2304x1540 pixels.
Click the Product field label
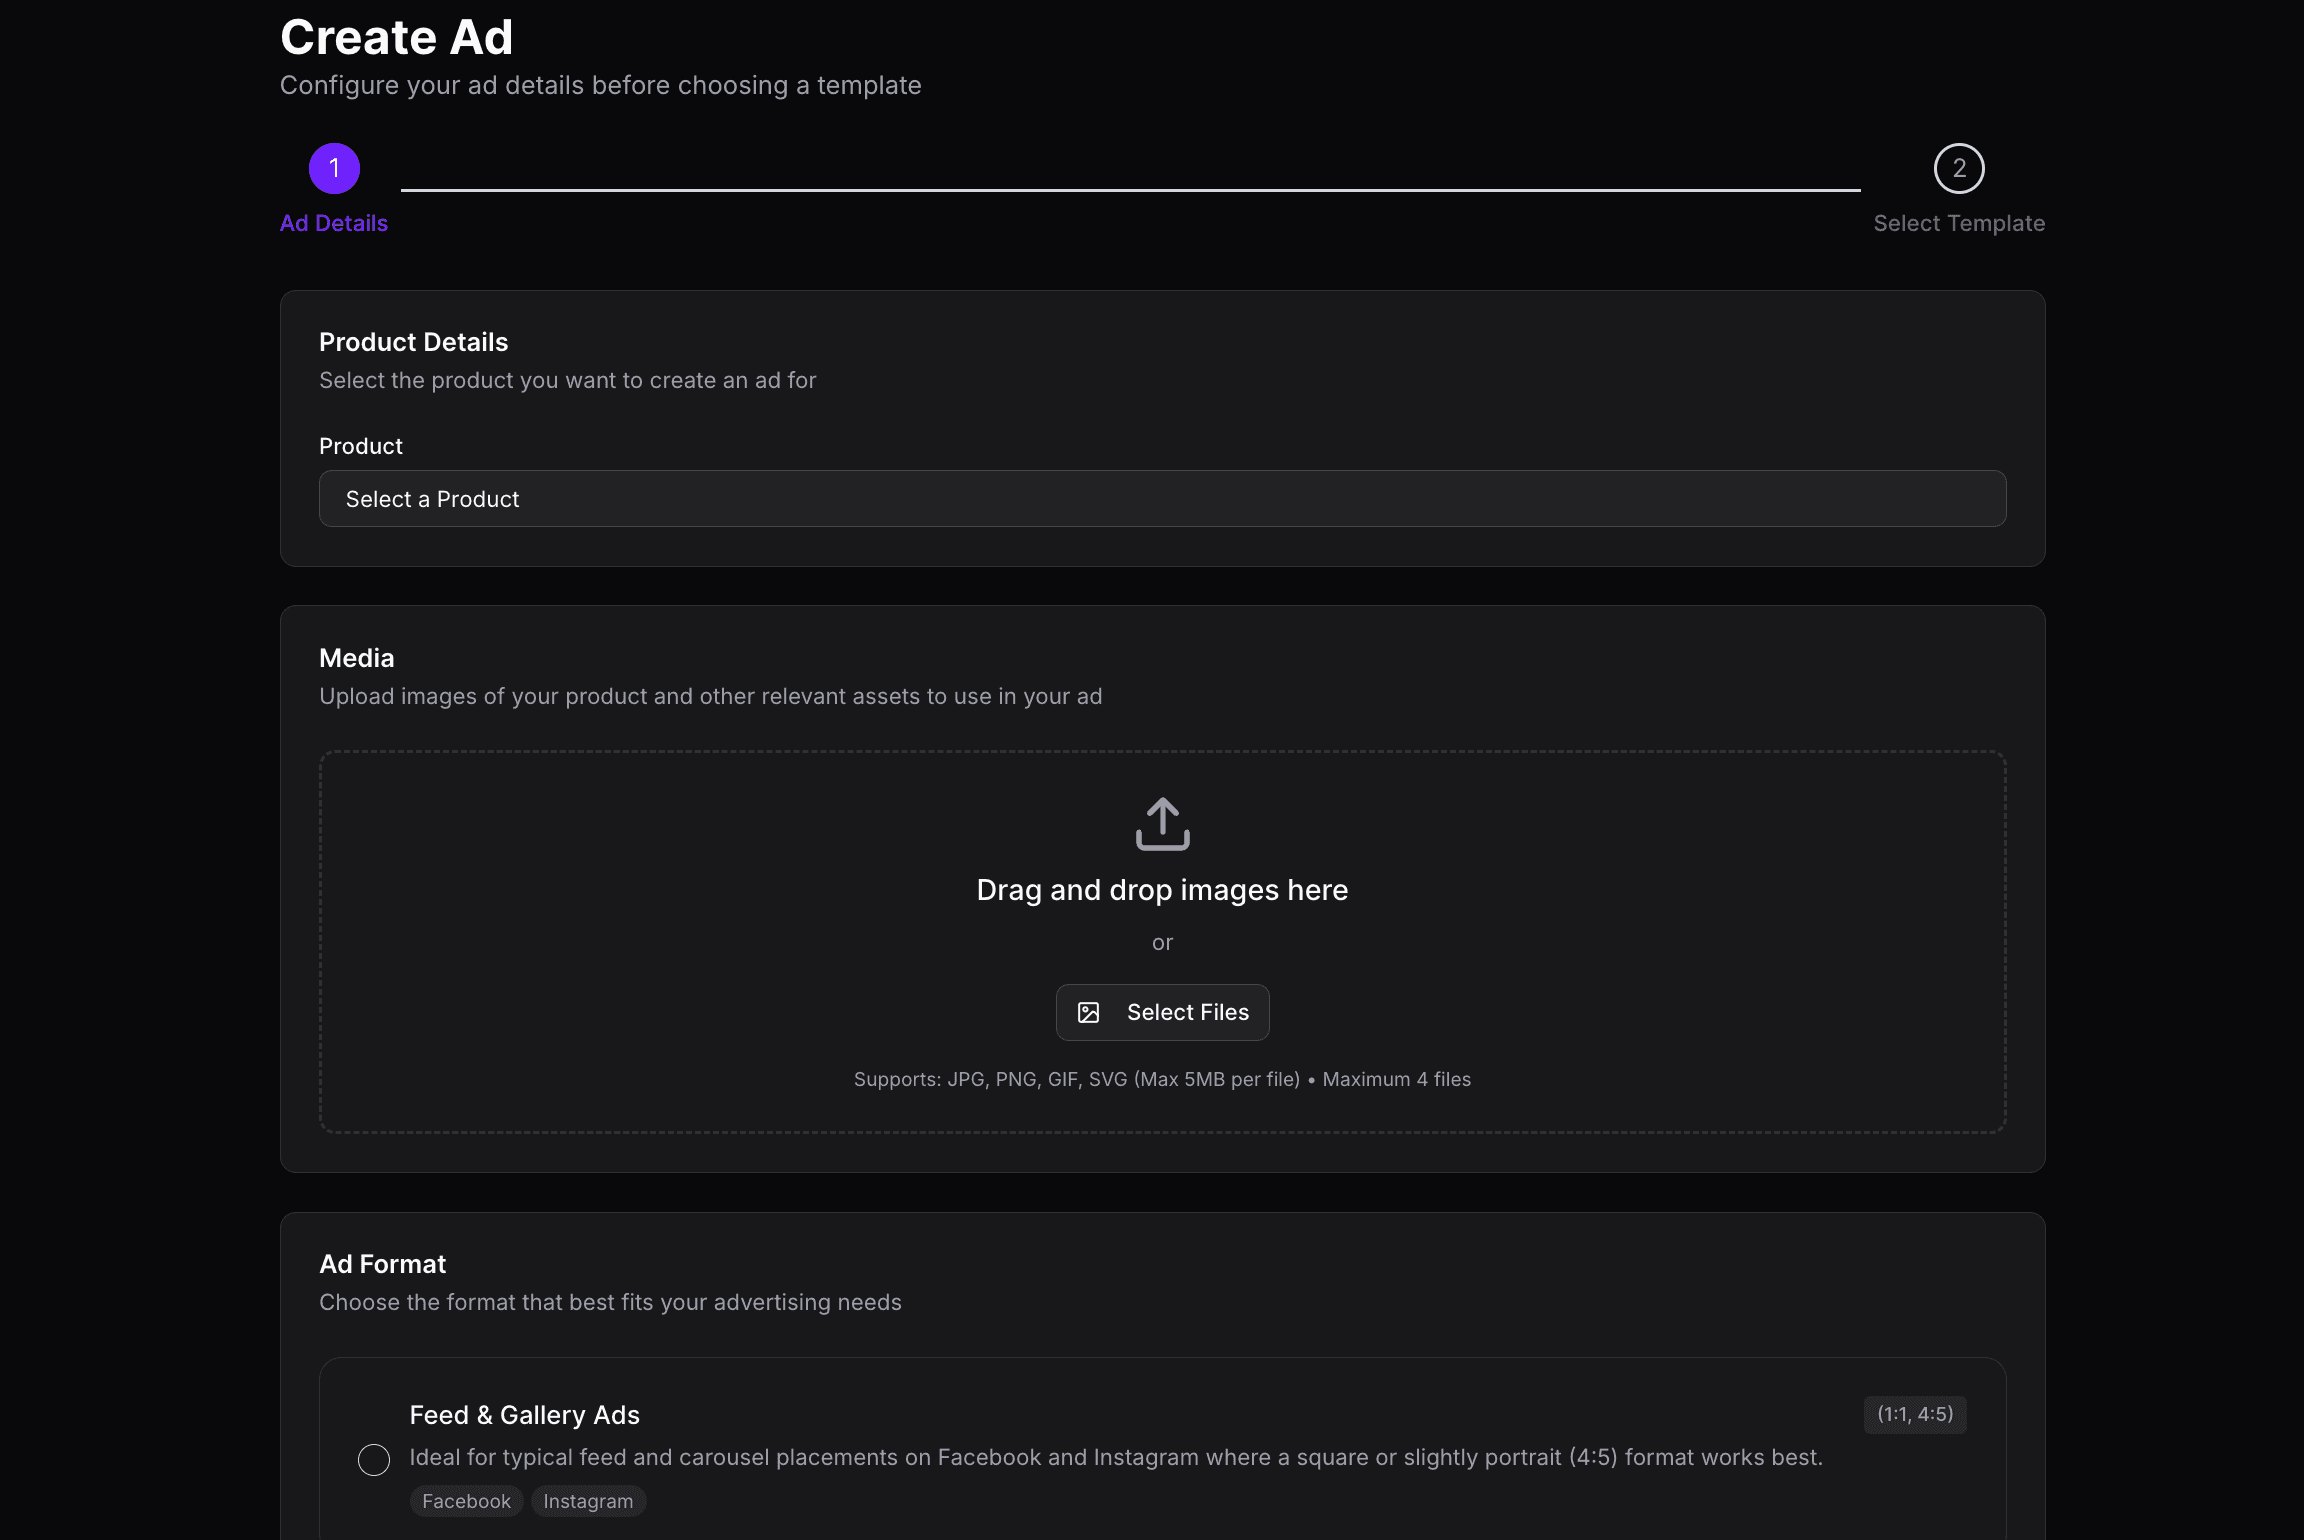[x=360, y=446]
